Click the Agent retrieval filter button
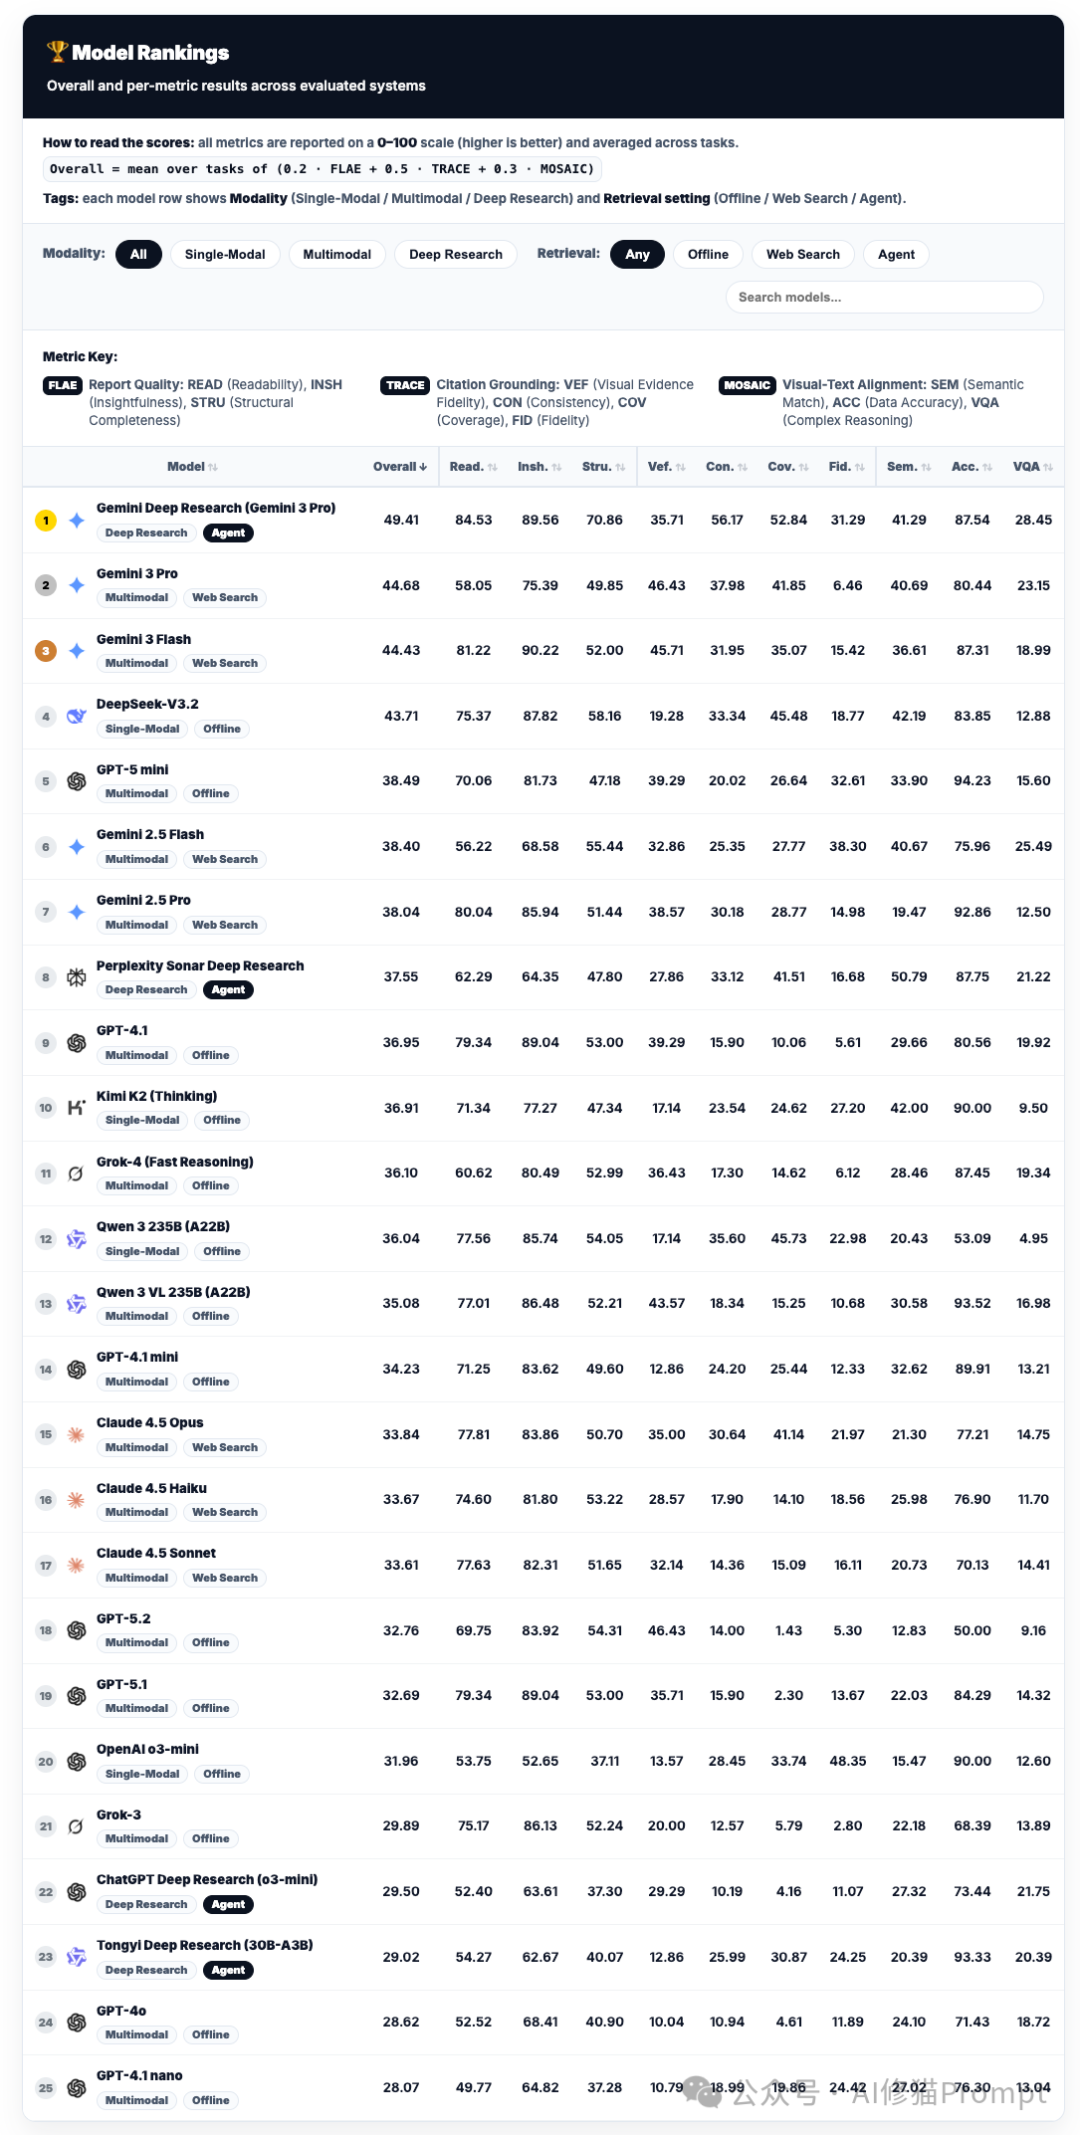 coord(896,254)
